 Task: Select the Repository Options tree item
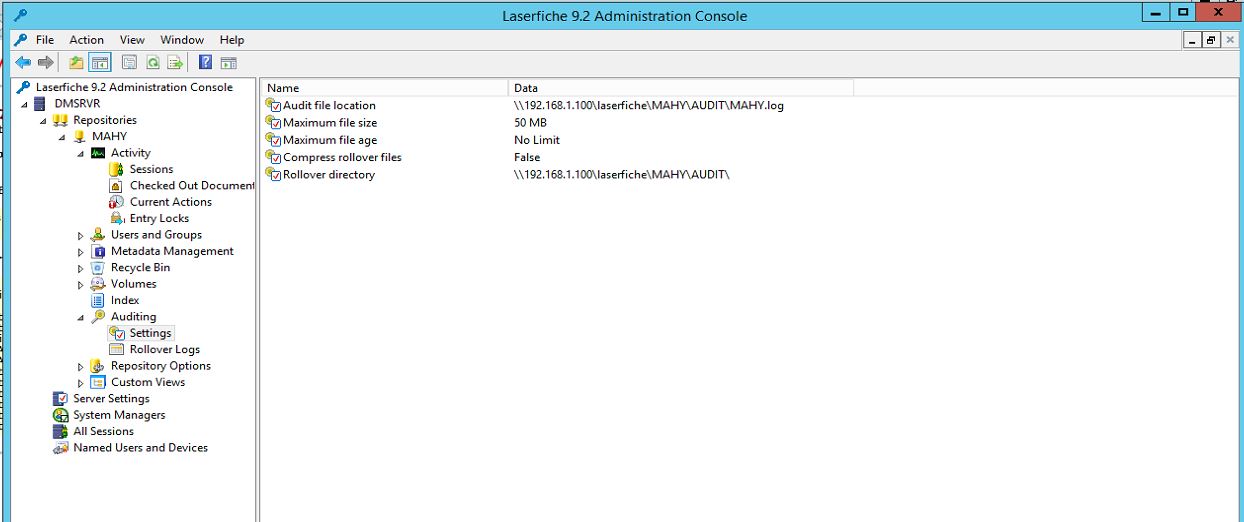pos(160,366)
